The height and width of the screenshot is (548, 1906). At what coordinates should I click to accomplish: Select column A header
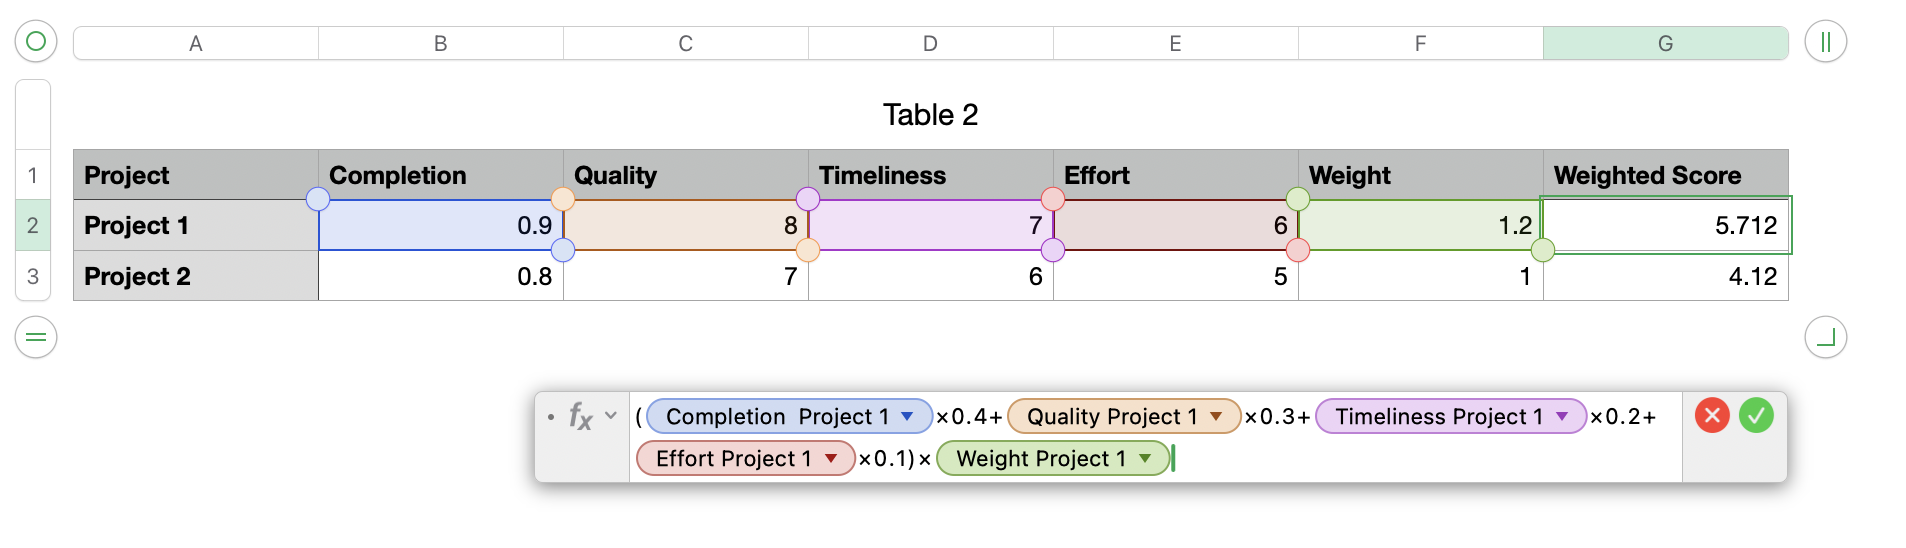point(196,43)
